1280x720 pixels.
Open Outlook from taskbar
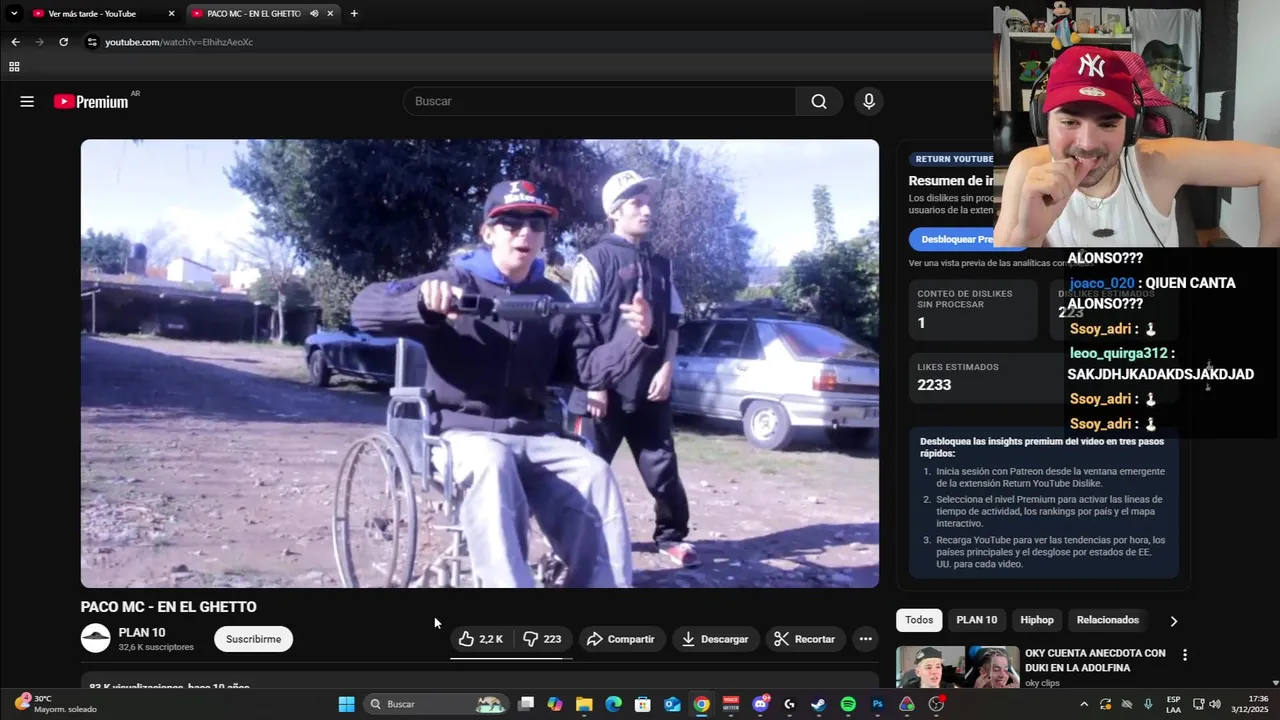[672, 704]
